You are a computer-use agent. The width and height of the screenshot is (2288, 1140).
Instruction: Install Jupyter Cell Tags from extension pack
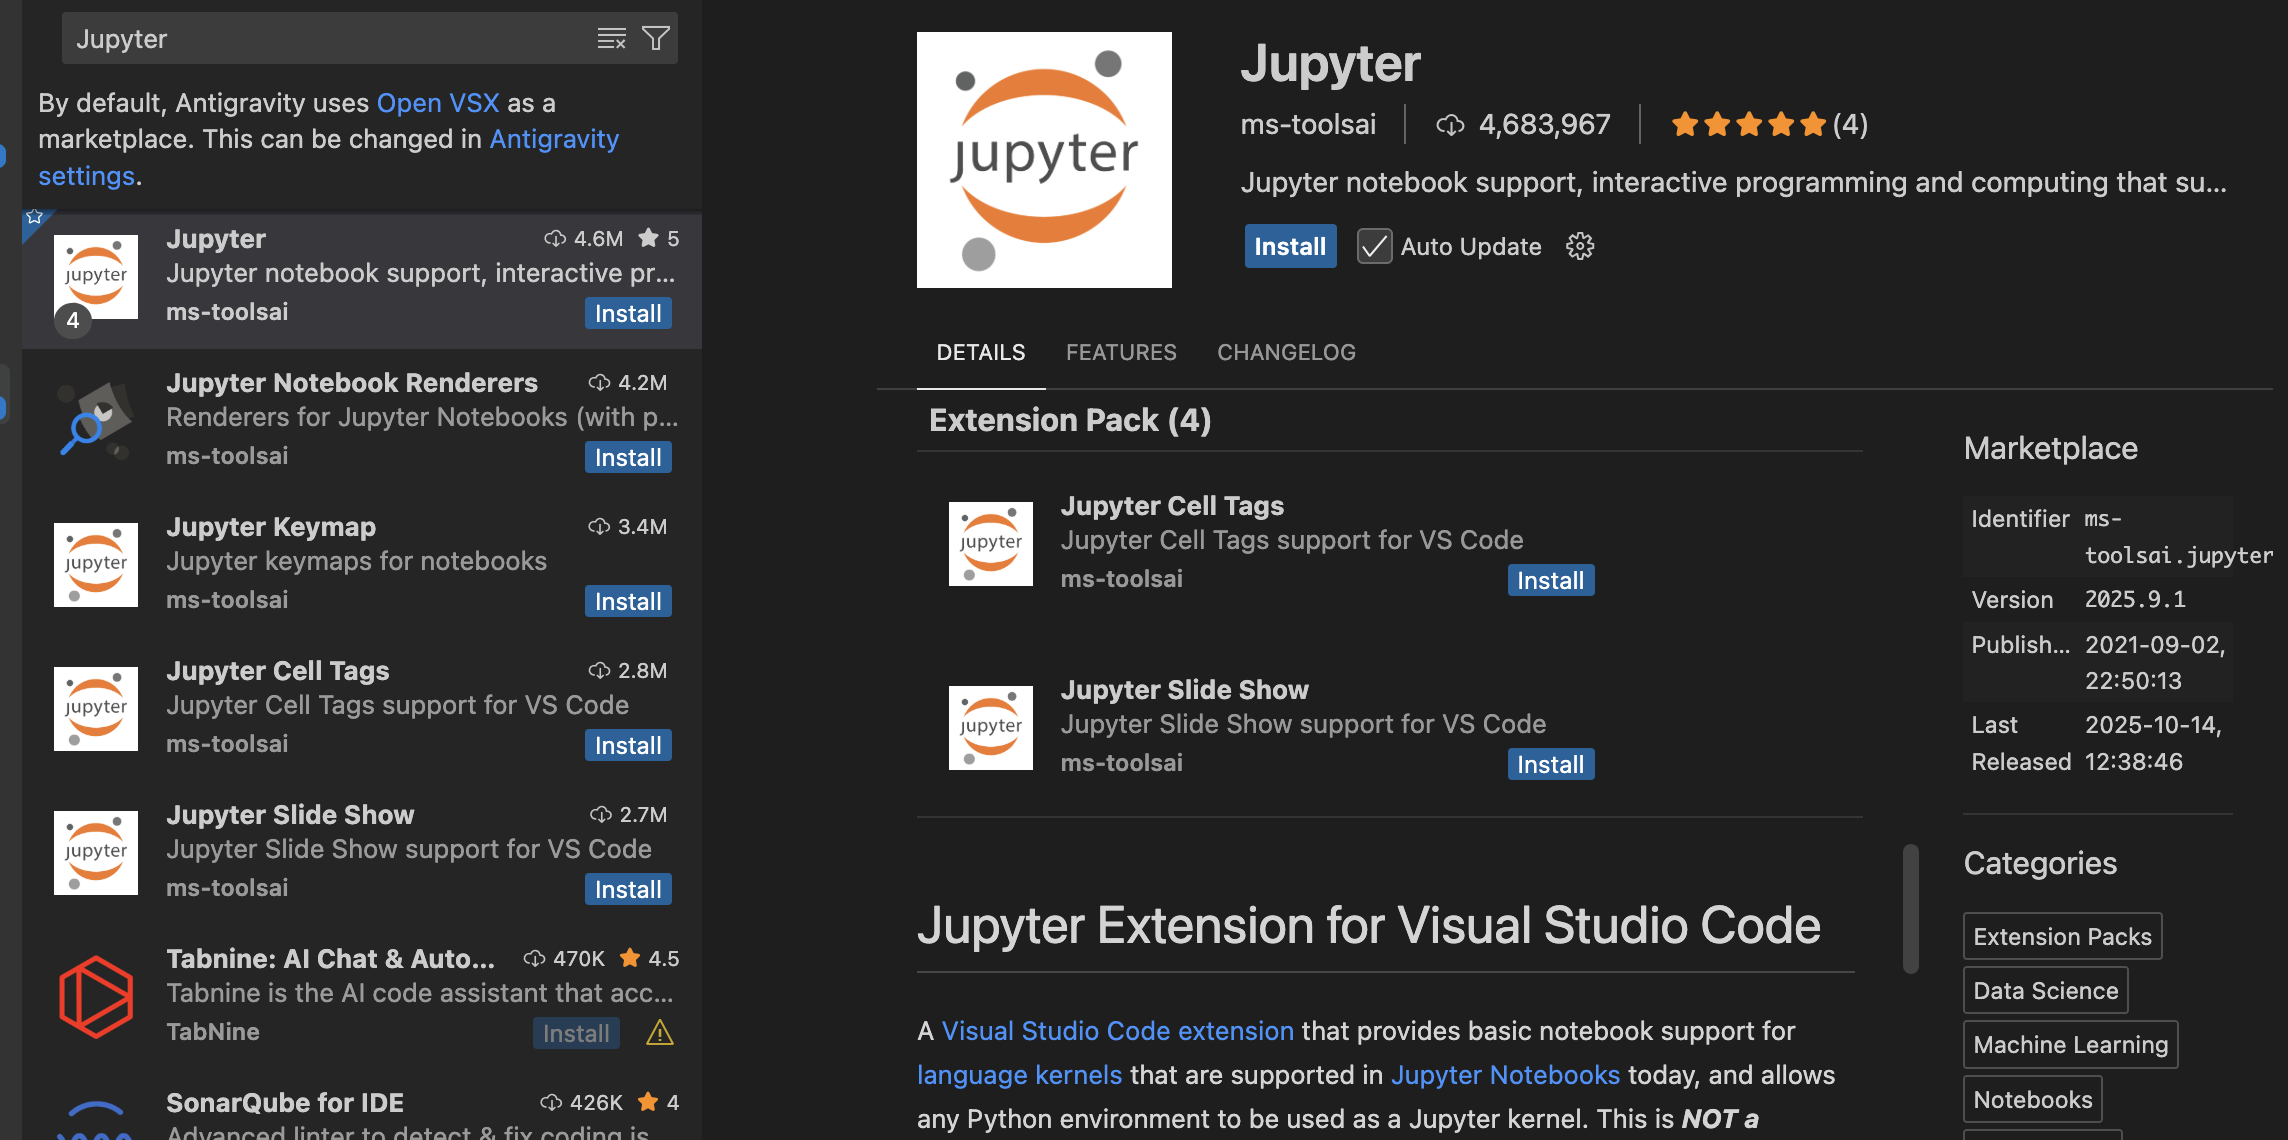coord(1549,581)
